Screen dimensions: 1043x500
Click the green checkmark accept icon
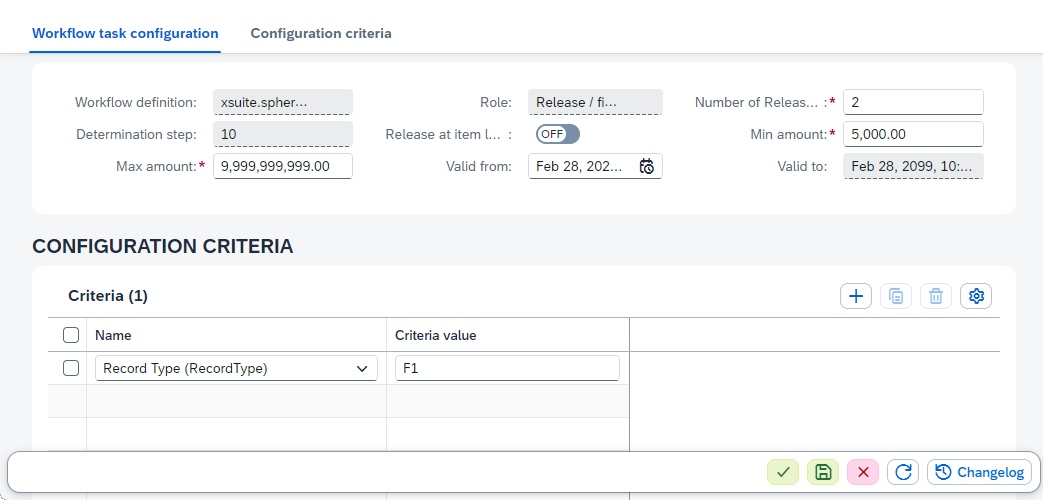click(783, 472)
